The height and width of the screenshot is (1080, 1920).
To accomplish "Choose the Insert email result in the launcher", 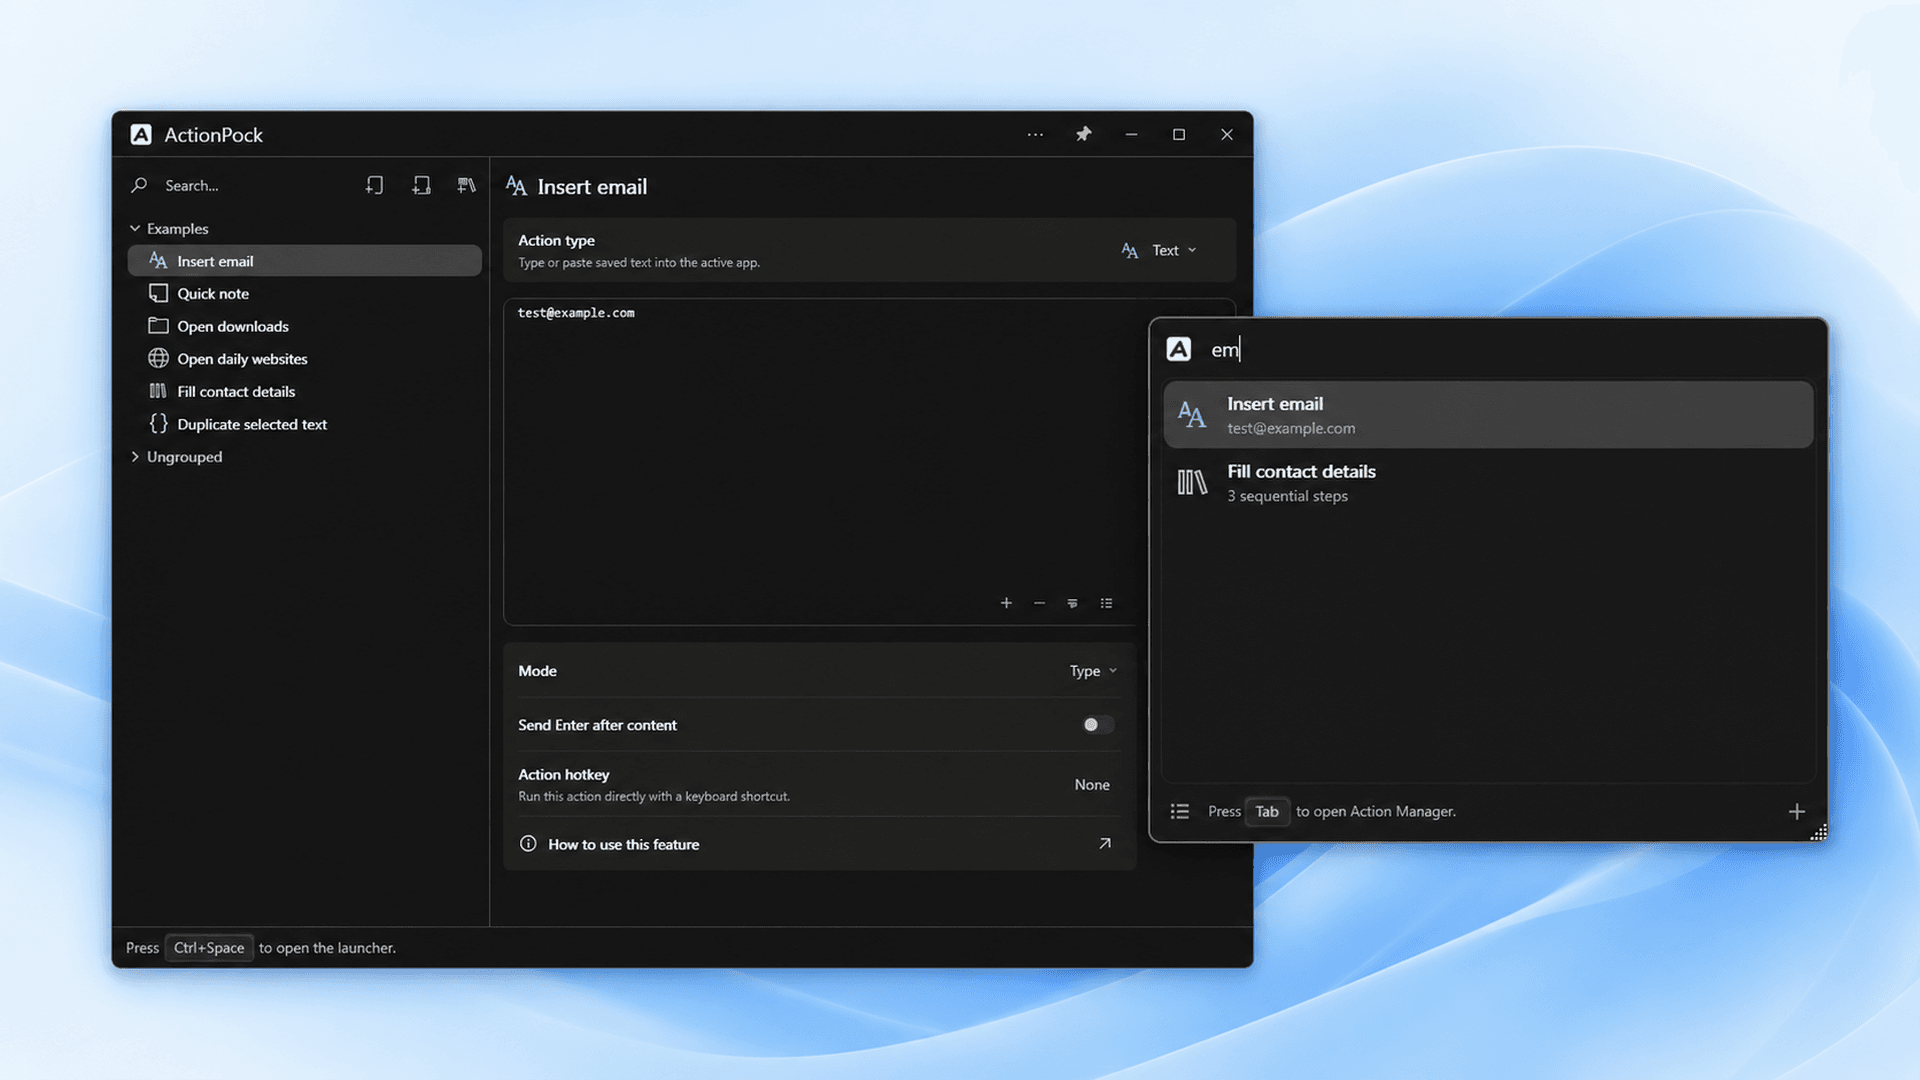I will pyautogui.click(x=1488, y=414).
